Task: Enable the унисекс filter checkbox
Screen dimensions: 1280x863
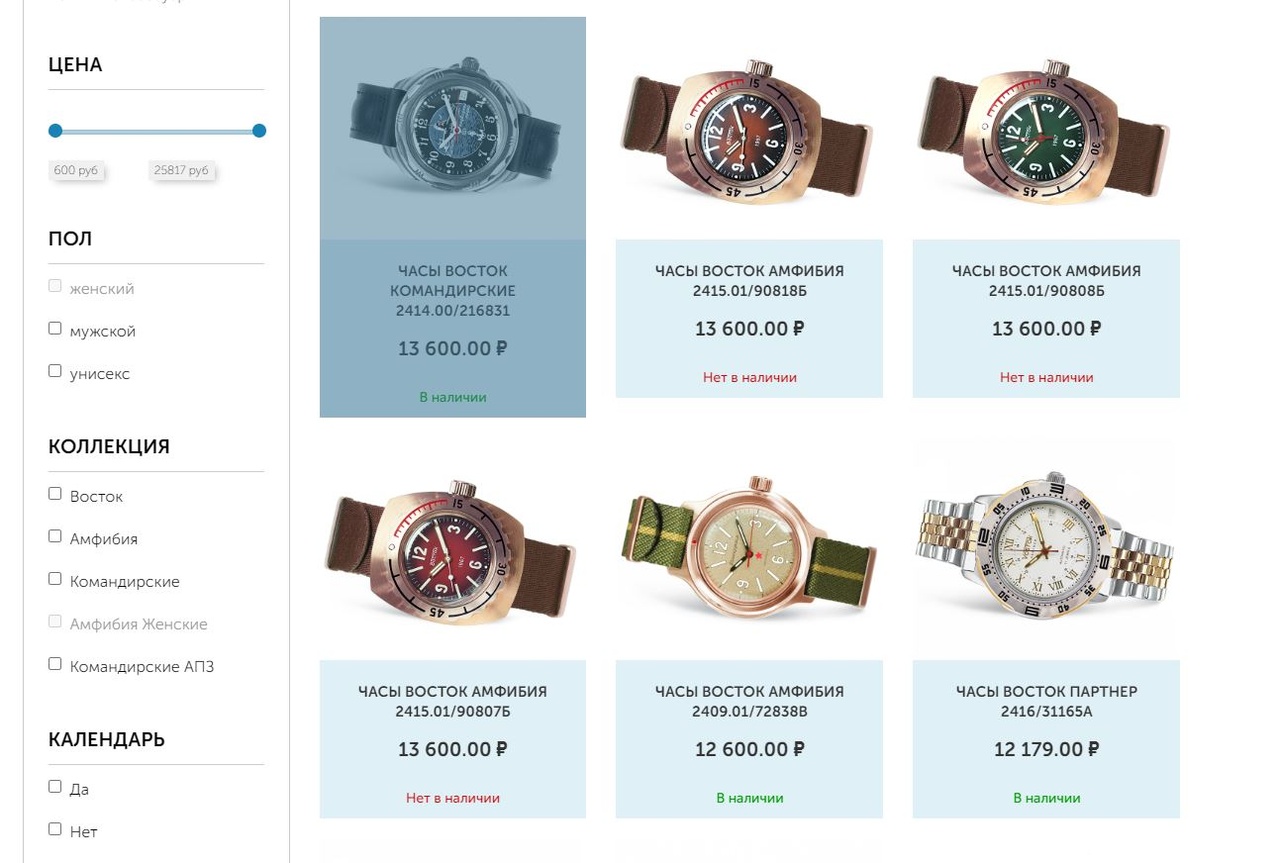Action: coord(55,371)
